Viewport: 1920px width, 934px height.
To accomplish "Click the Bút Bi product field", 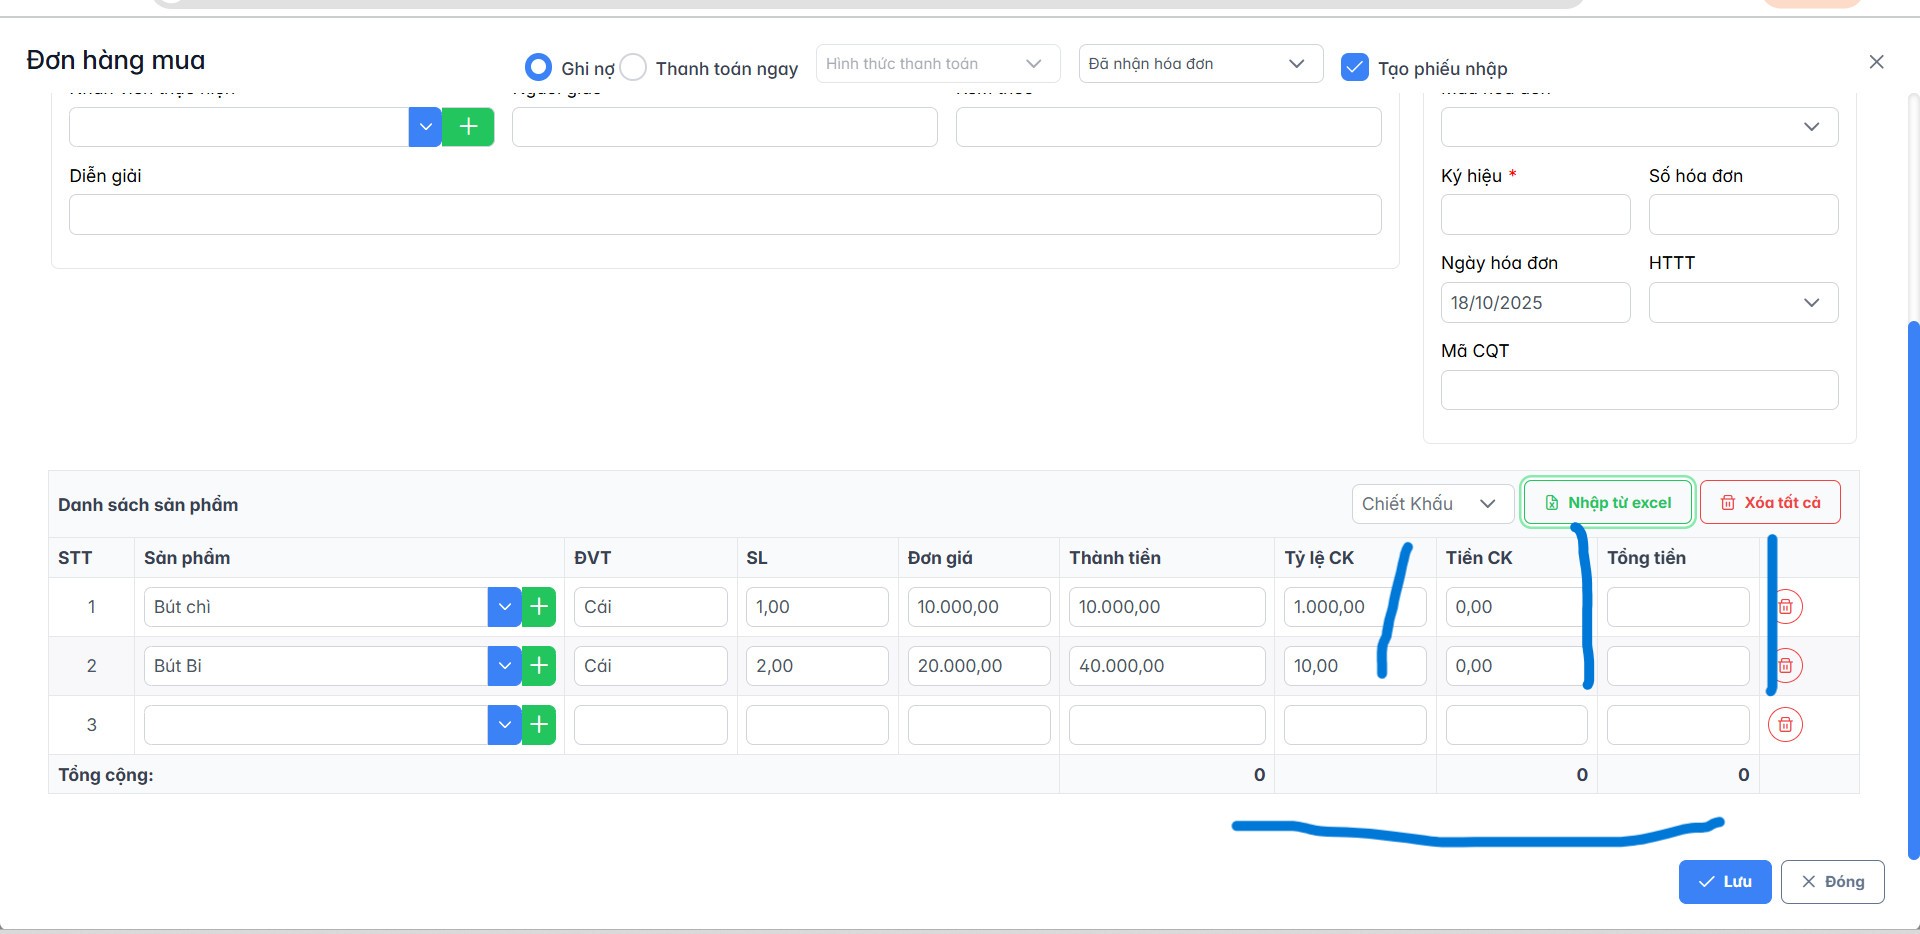I will pos(316,666).
